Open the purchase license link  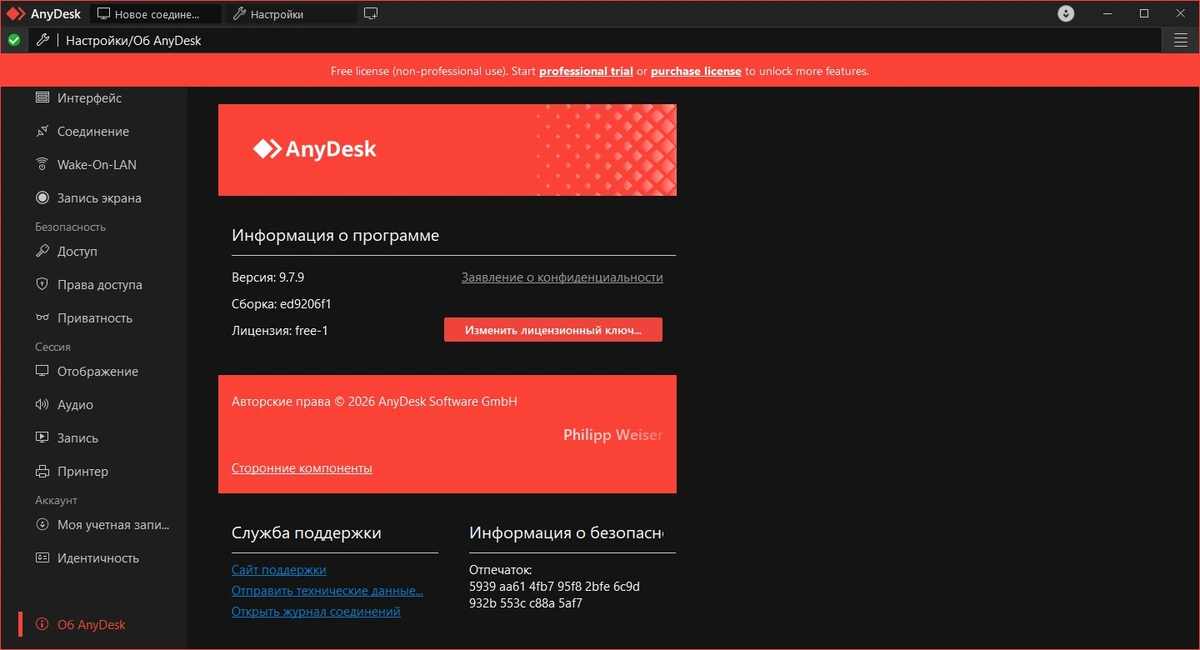point(696,71)
